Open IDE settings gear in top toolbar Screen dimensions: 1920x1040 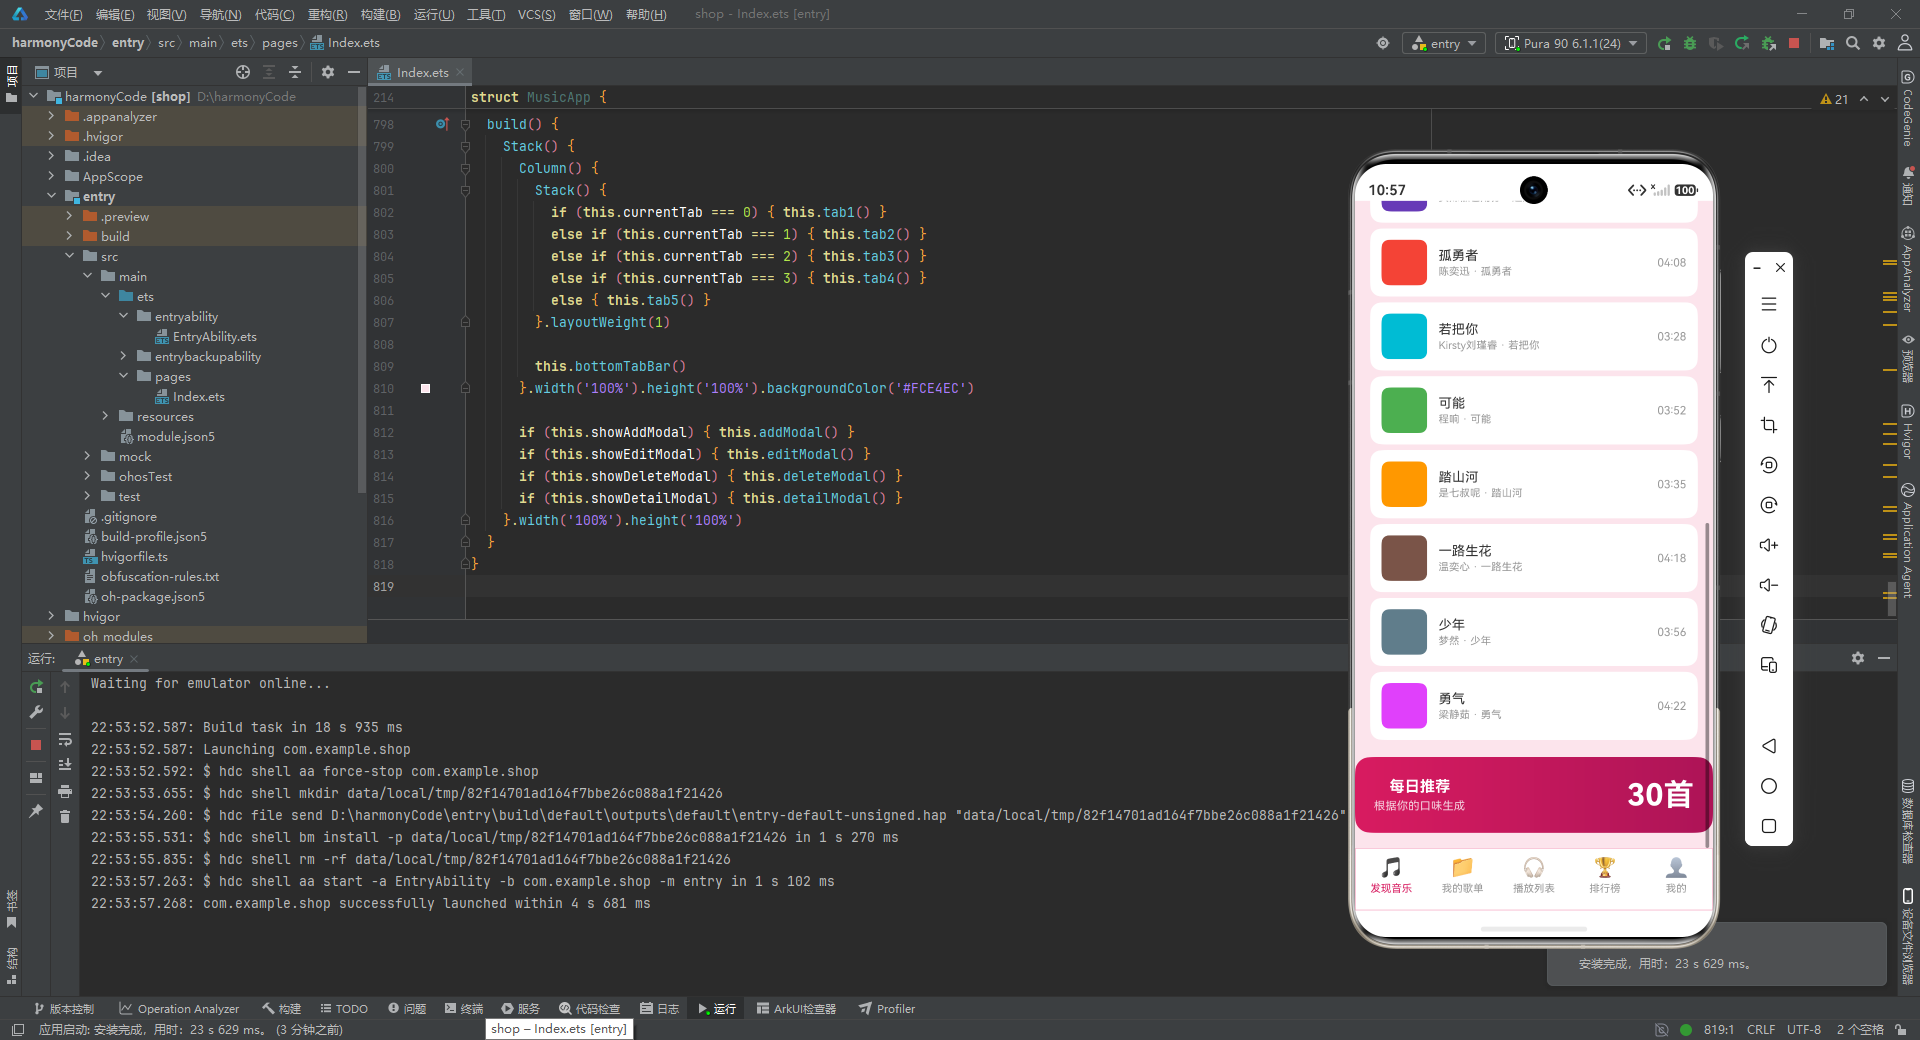1879,43
